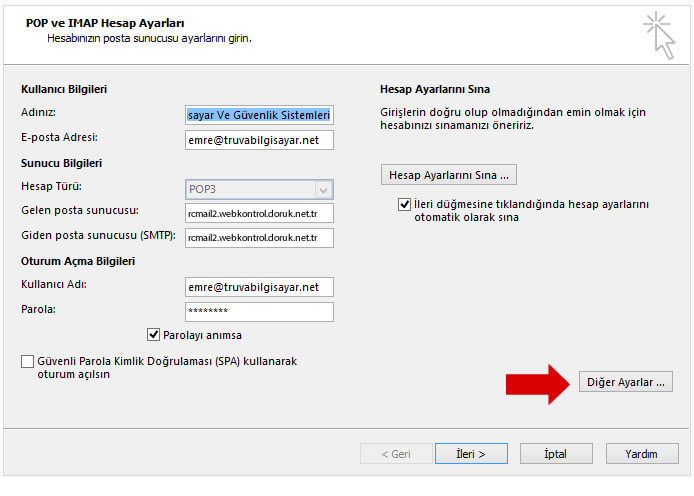This screenshot has width=694, height=496.
Task: Click the E-posta Adresi input field
Action: pyautogui.click(x=259, y=140)
